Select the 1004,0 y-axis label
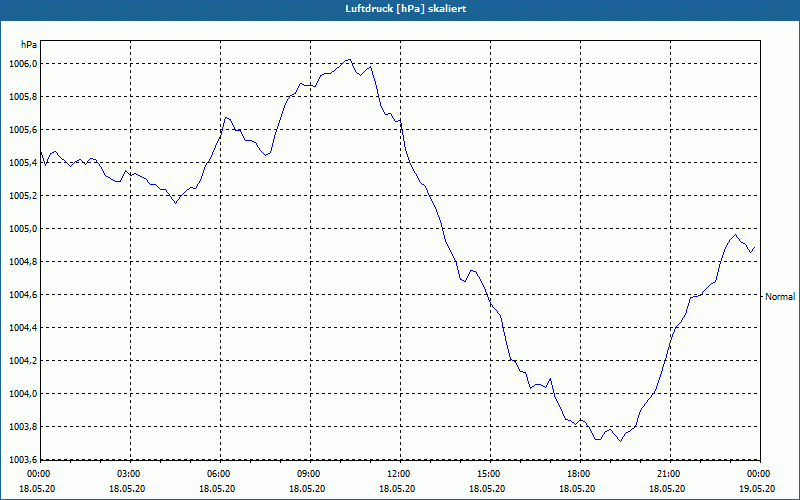 coord(23,394)
